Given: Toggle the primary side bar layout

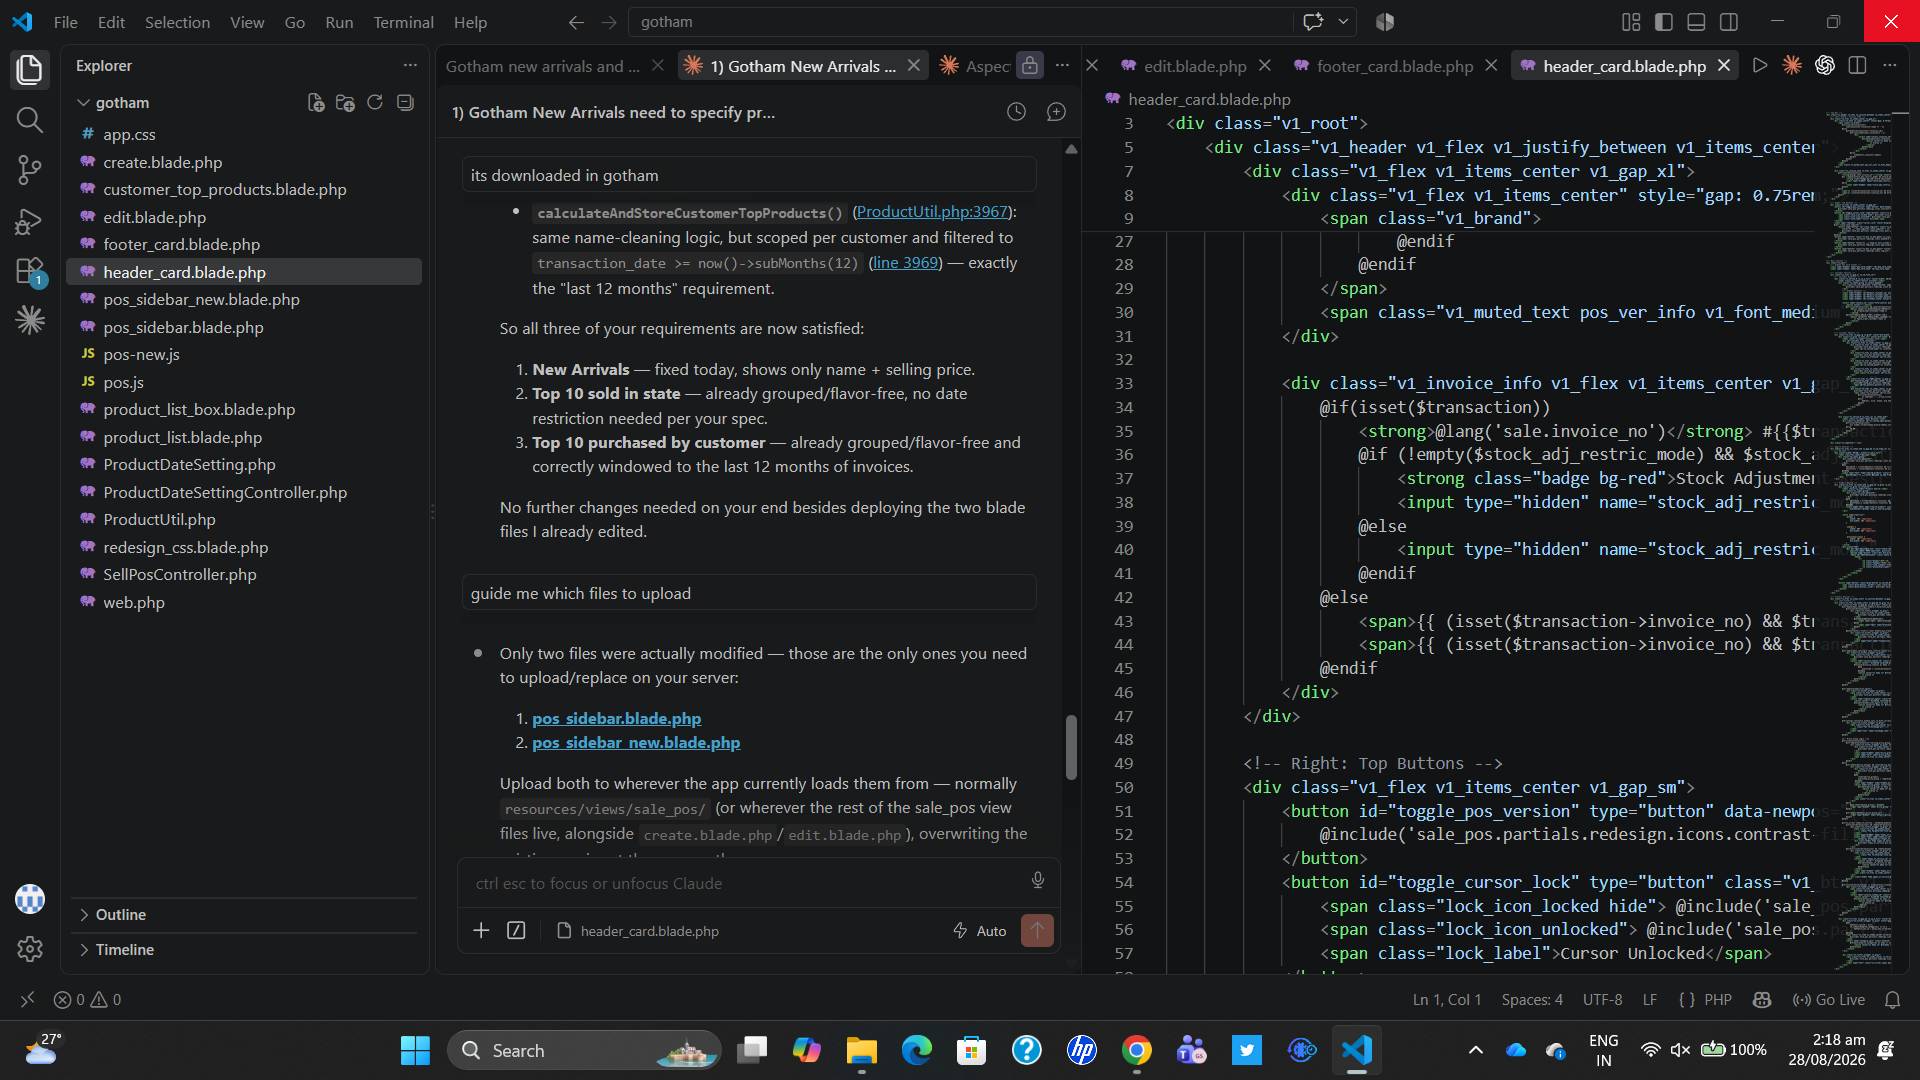Looking at the screenshot, I should (1664, 22).
